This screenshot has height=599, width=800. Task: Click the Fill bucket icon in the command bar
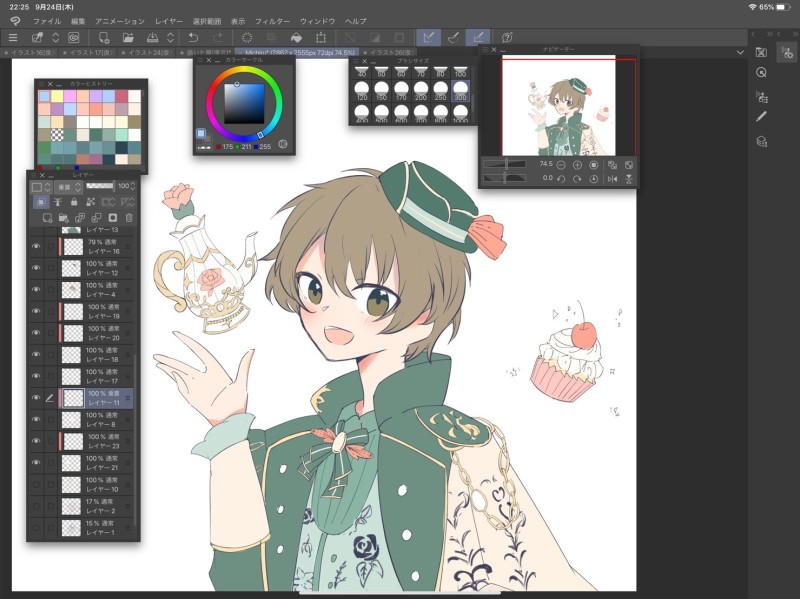click(x=296, y=37)
